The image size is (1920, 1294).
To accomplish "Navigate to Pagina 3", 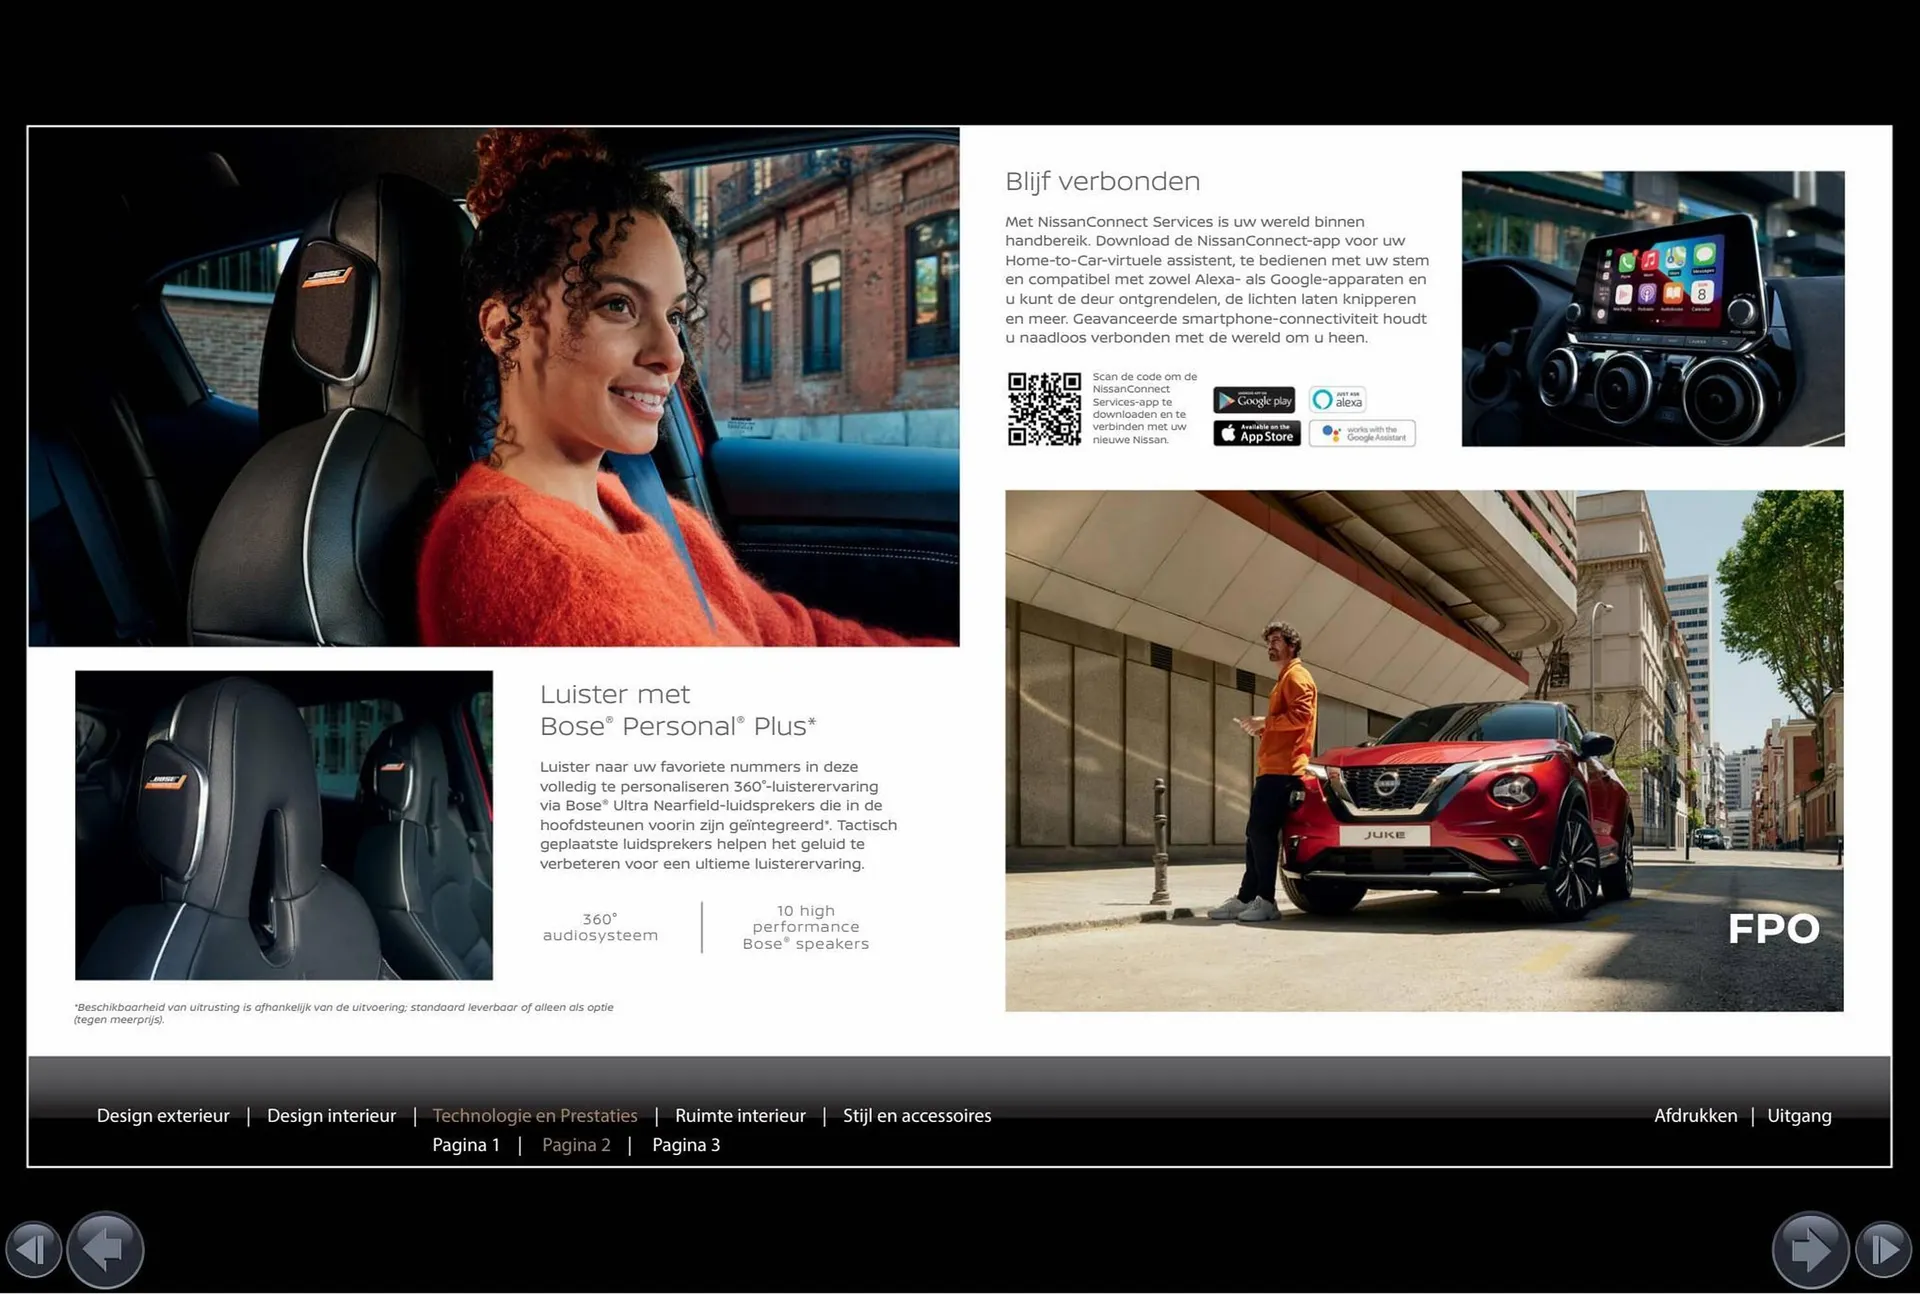I will (686, 1145).
